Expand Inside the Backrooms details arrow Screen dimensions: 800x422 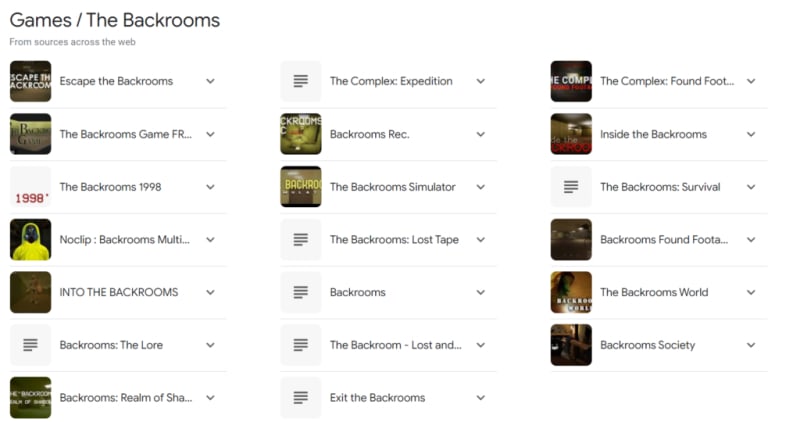(751, 134)
